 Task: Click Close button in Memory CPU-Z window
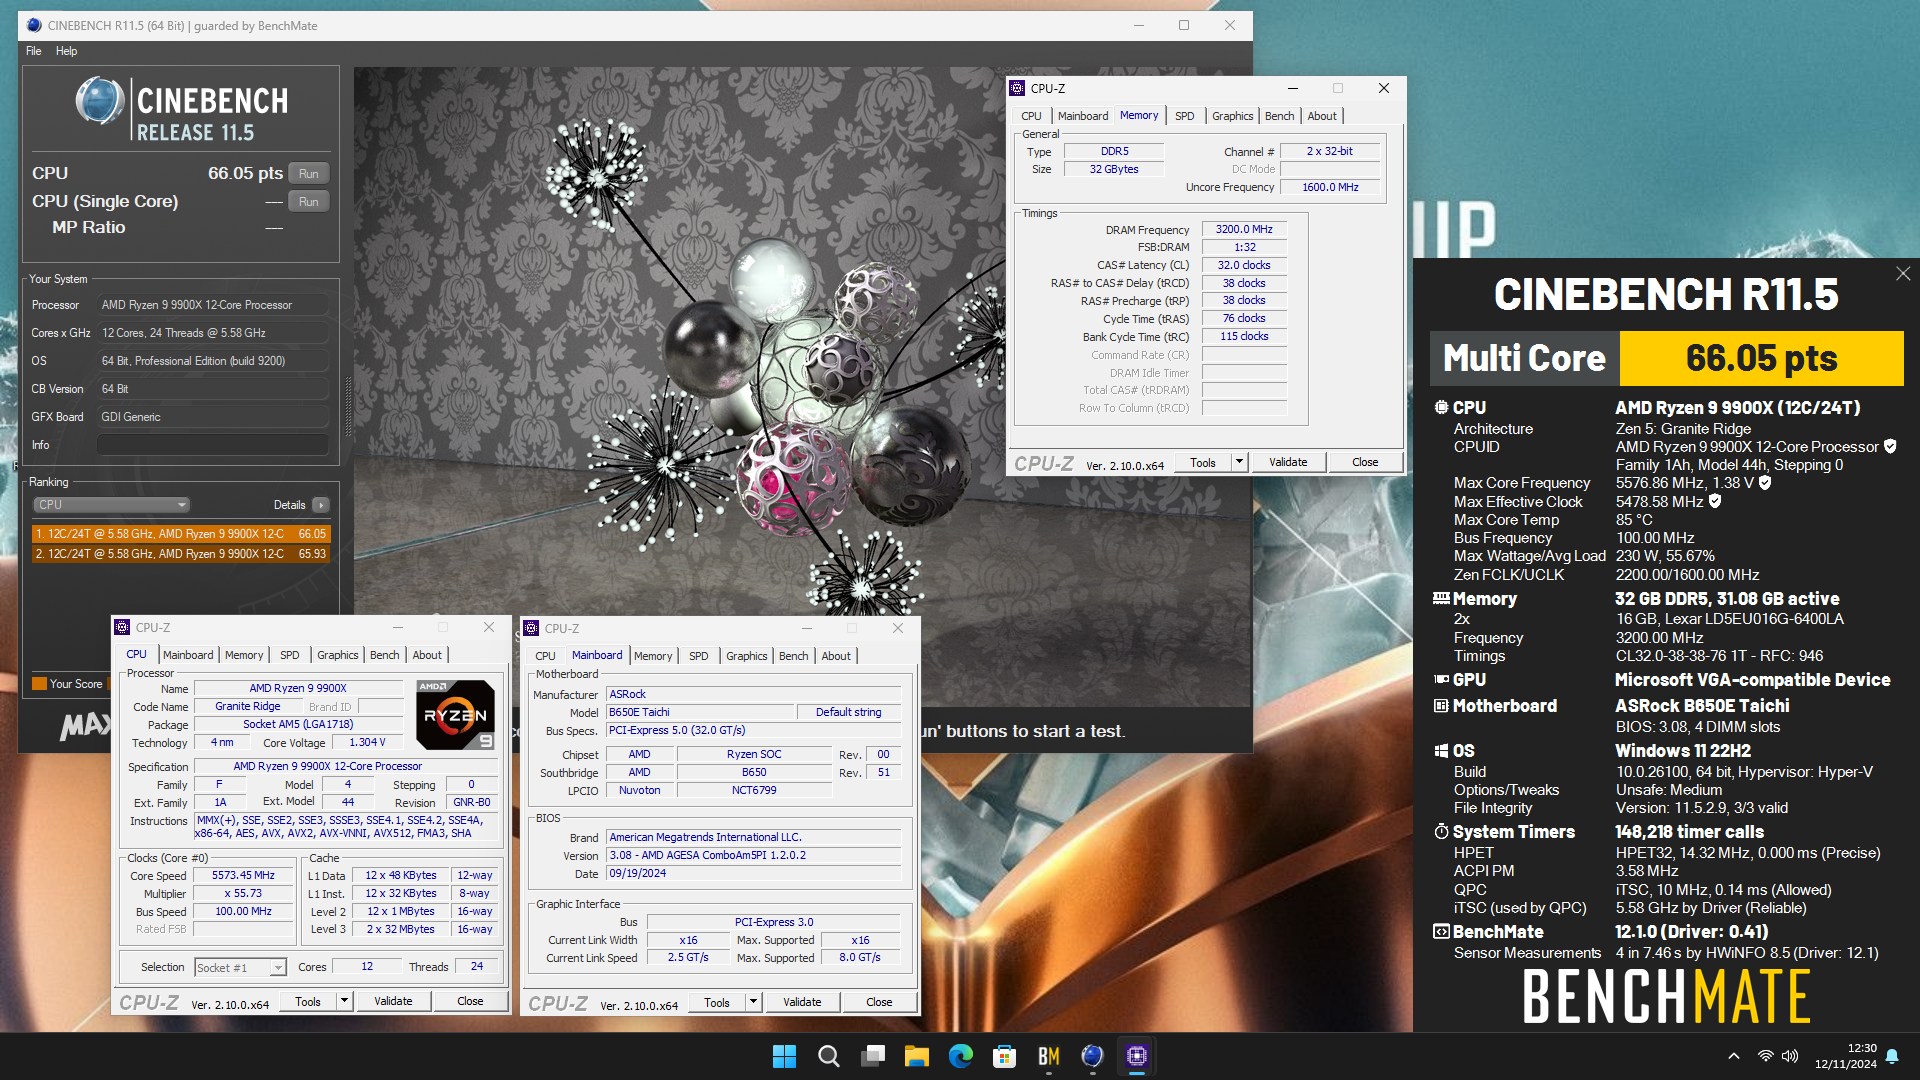coord(1365,462)
